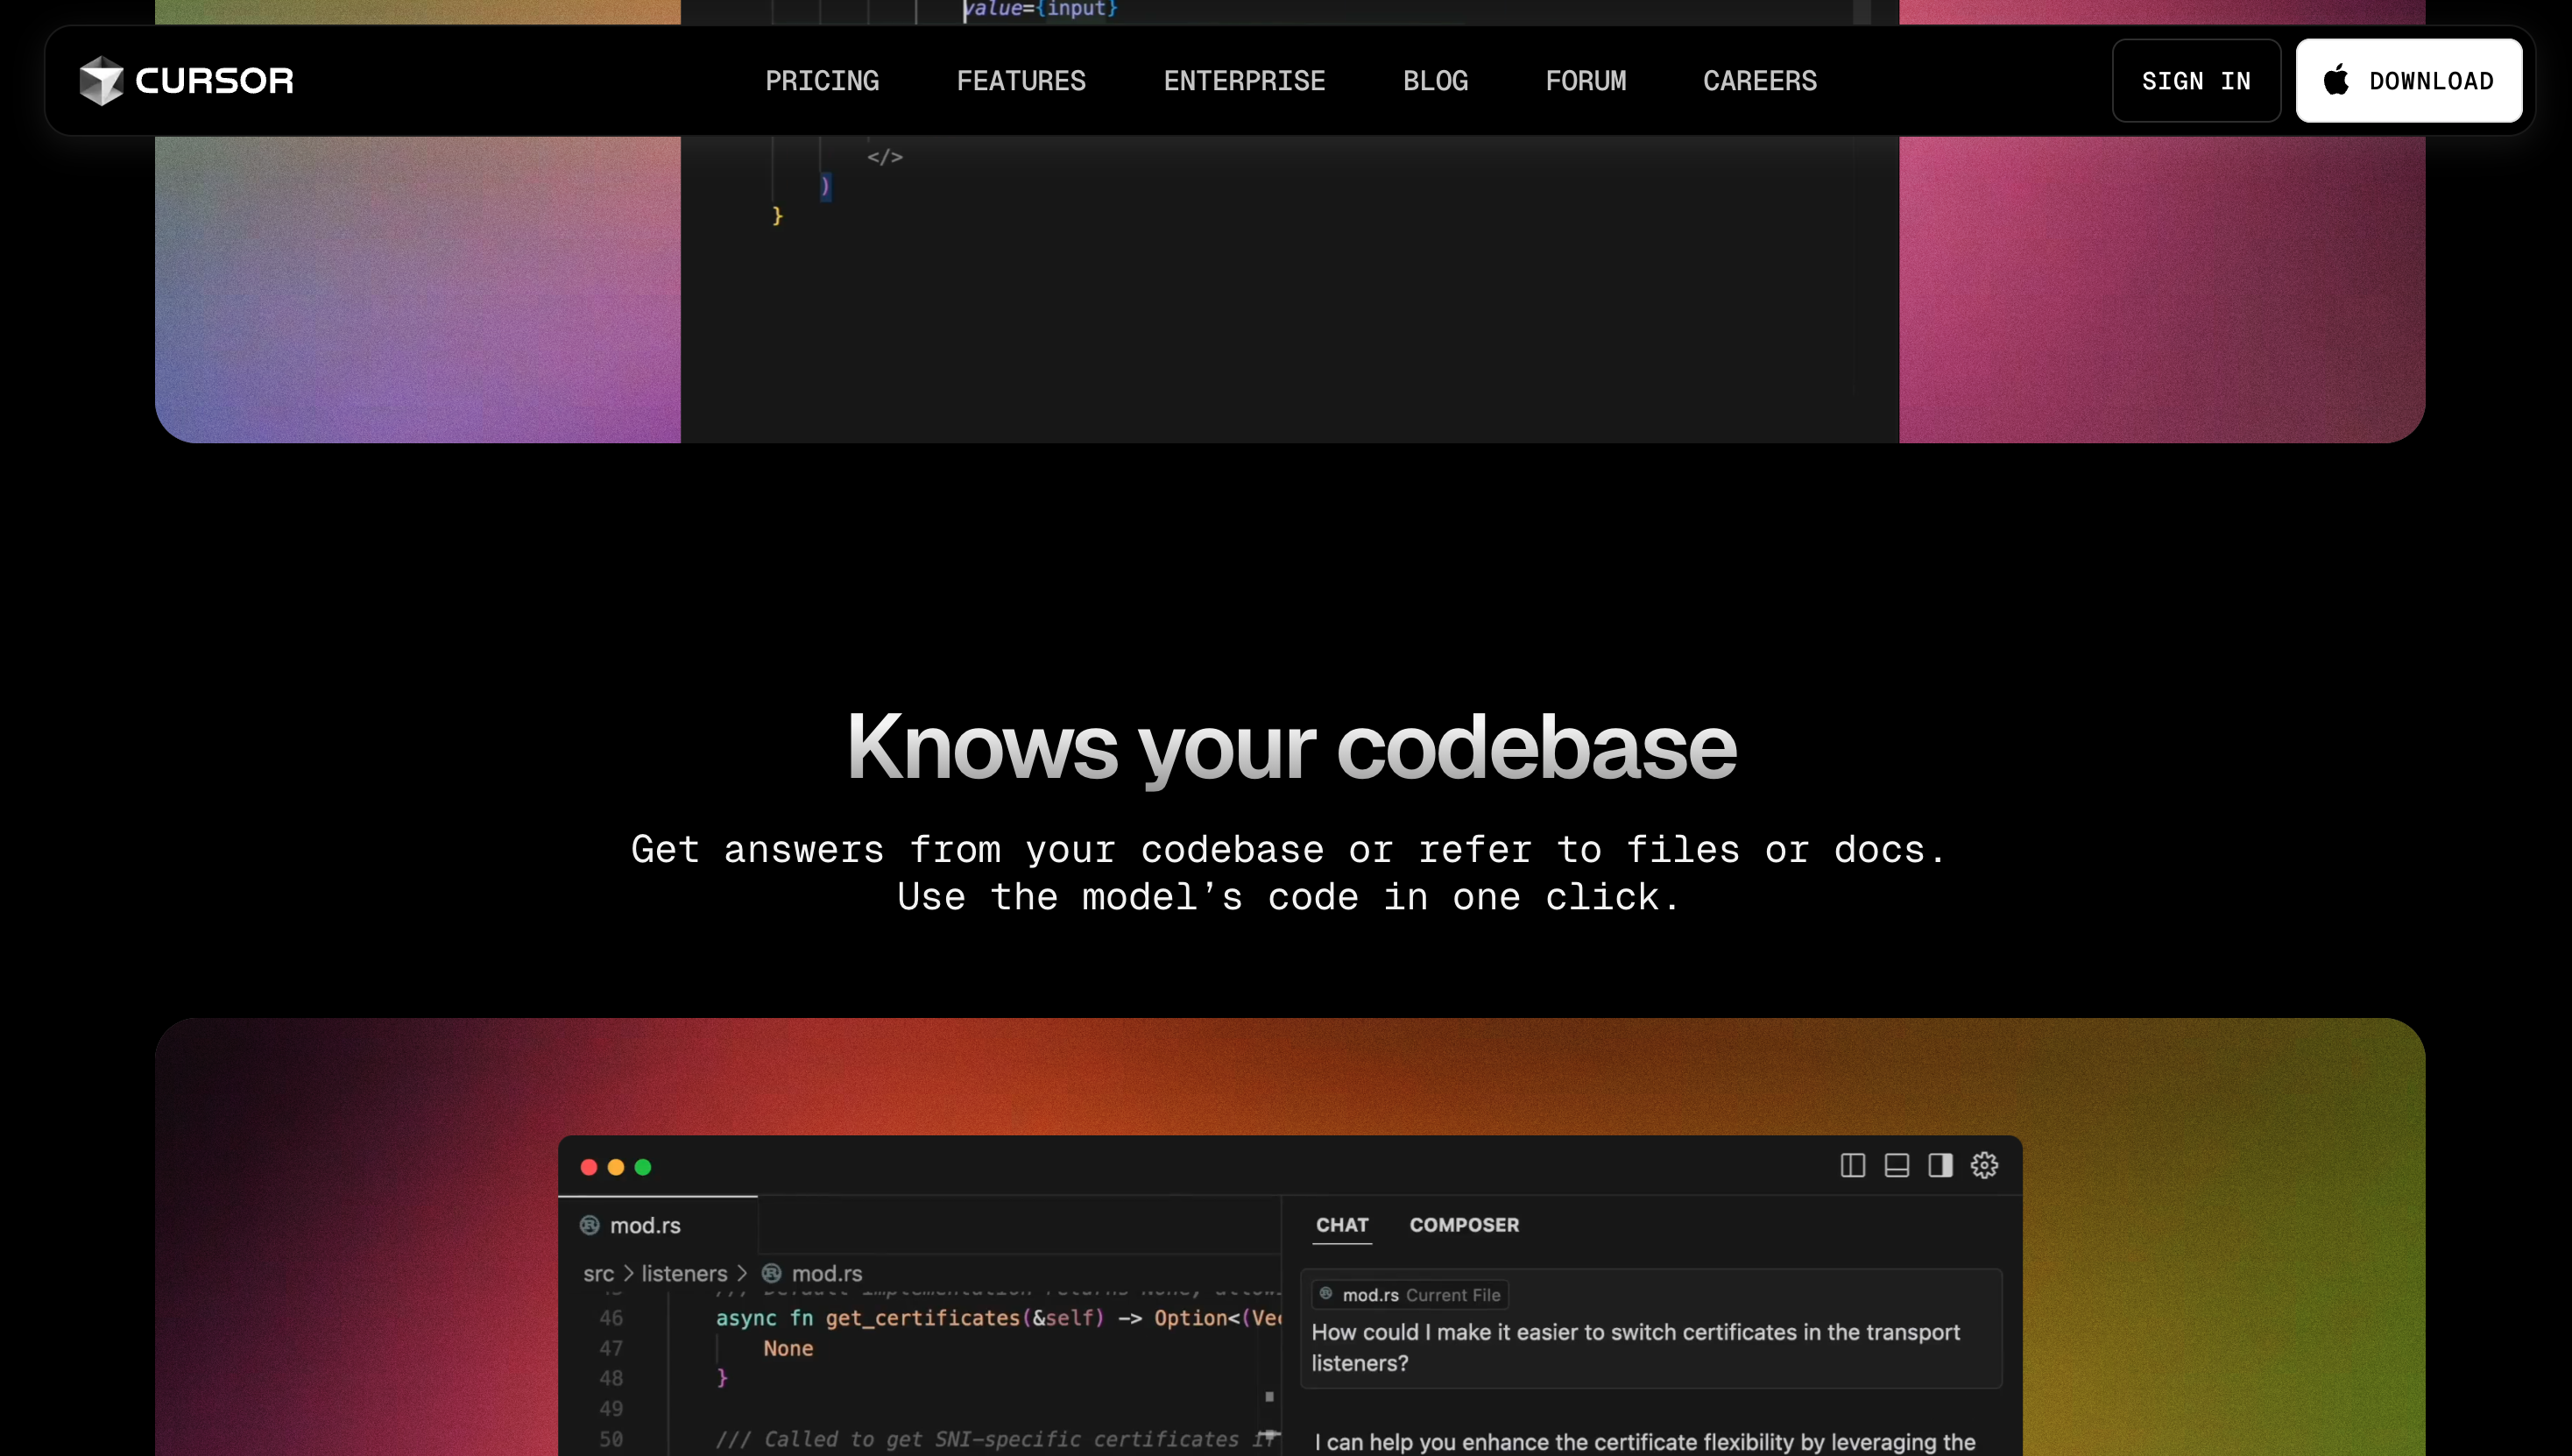Open the Enterprise nav link

pos(1244,81)
